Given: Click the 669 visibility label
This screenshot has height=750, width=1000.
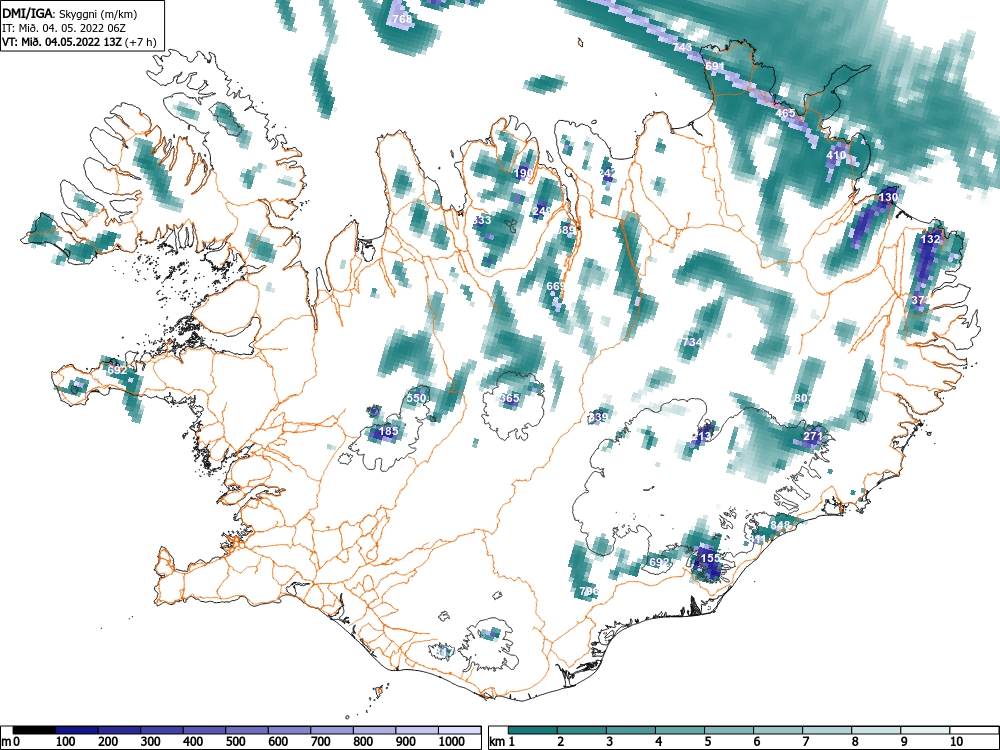Looking at the screenshot, I should pyautogui.click(x=556, y=286).
